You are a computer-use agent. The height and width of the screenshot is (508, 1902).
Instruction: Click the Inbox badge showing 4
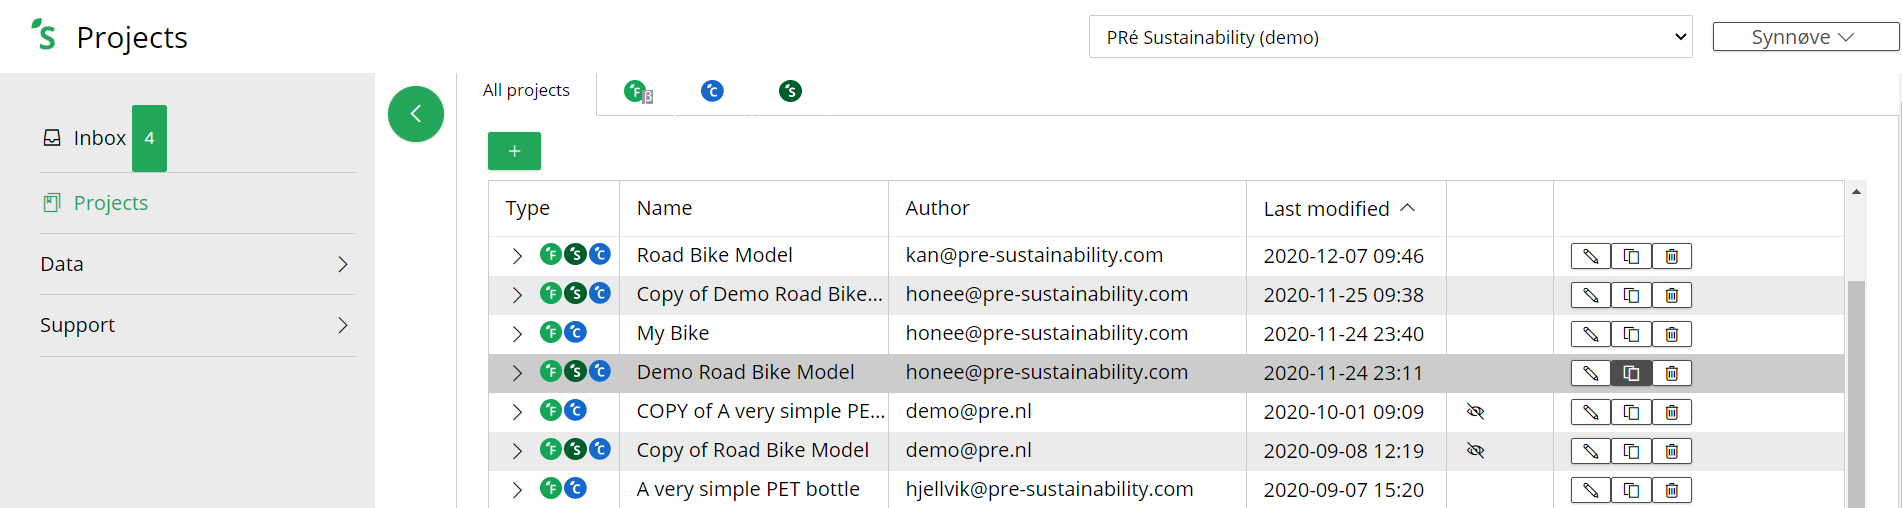pyautogui.click(x=149, y=138)
